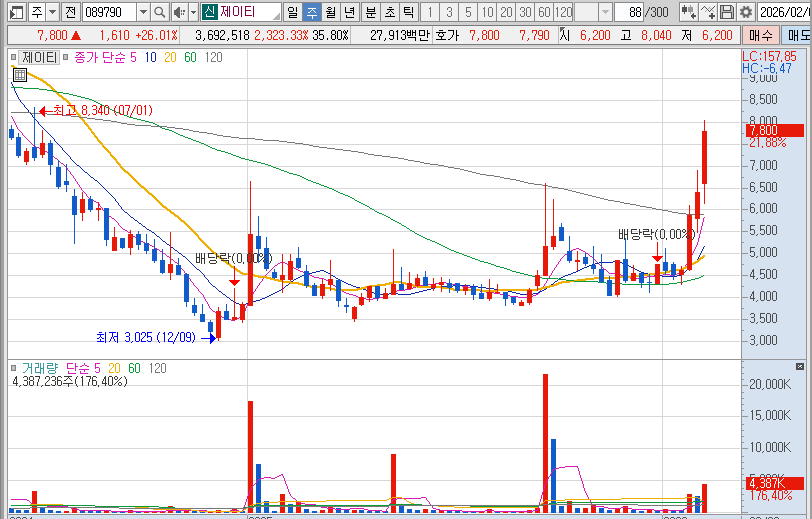Select yearly 년 chart period

[x=350, y=11]
